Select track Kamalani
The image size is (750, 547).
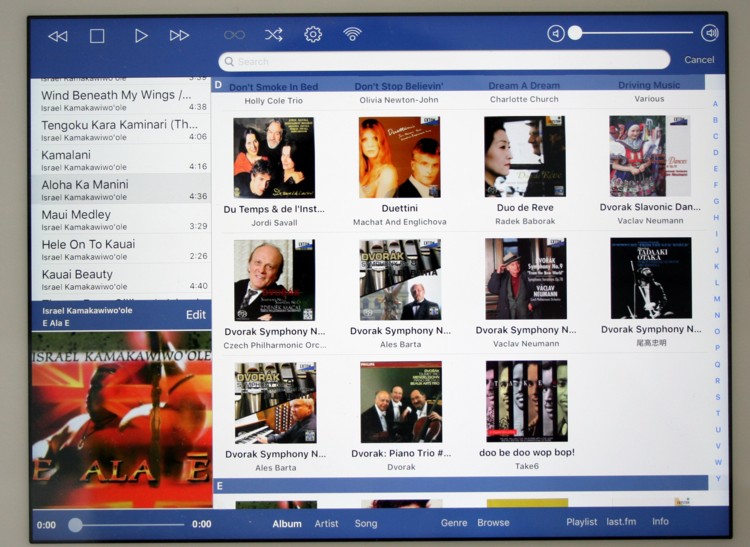pyautogui.click(x=121, y=159)
